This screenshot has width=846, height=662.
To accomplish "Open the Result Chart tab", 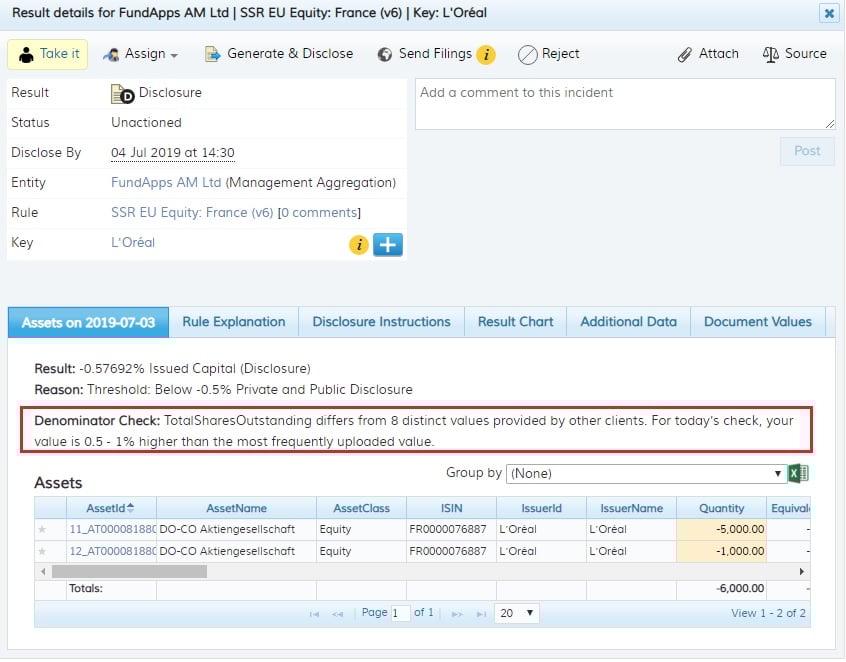I will [515, 322].
